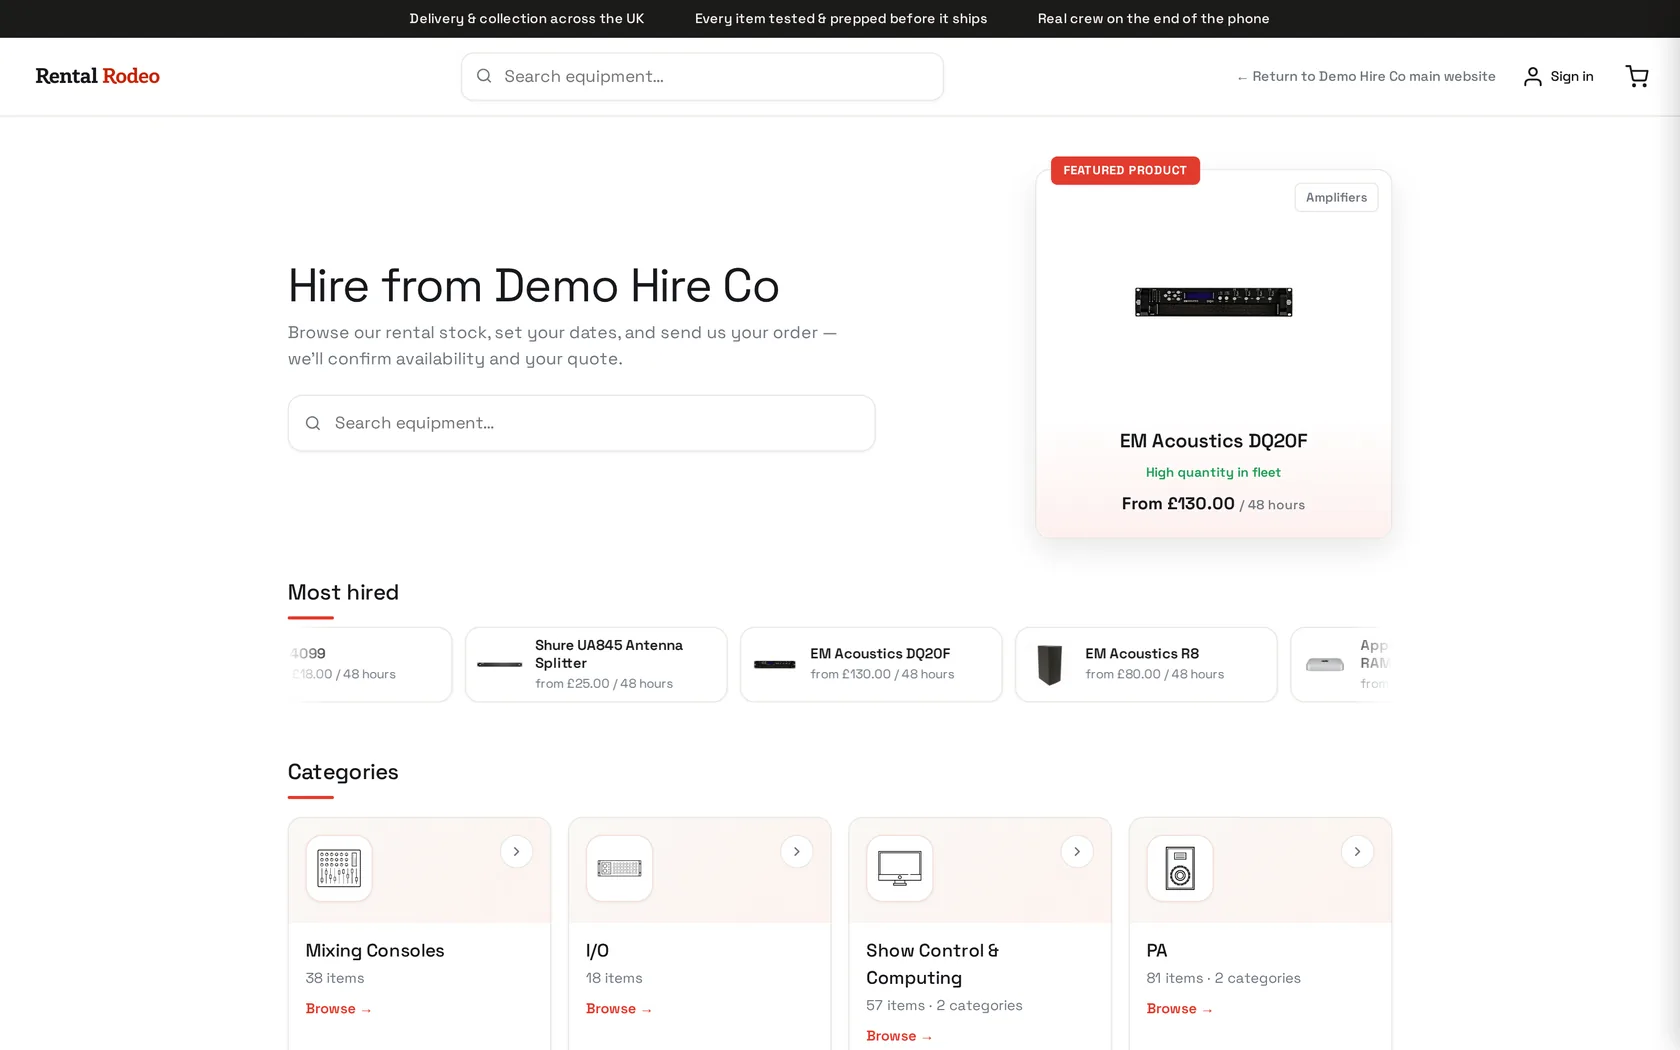Screen dimensions: 1680x1050
Task: Click the EM Acoustics R8 speaker thumbnail
Action: 1049,664
